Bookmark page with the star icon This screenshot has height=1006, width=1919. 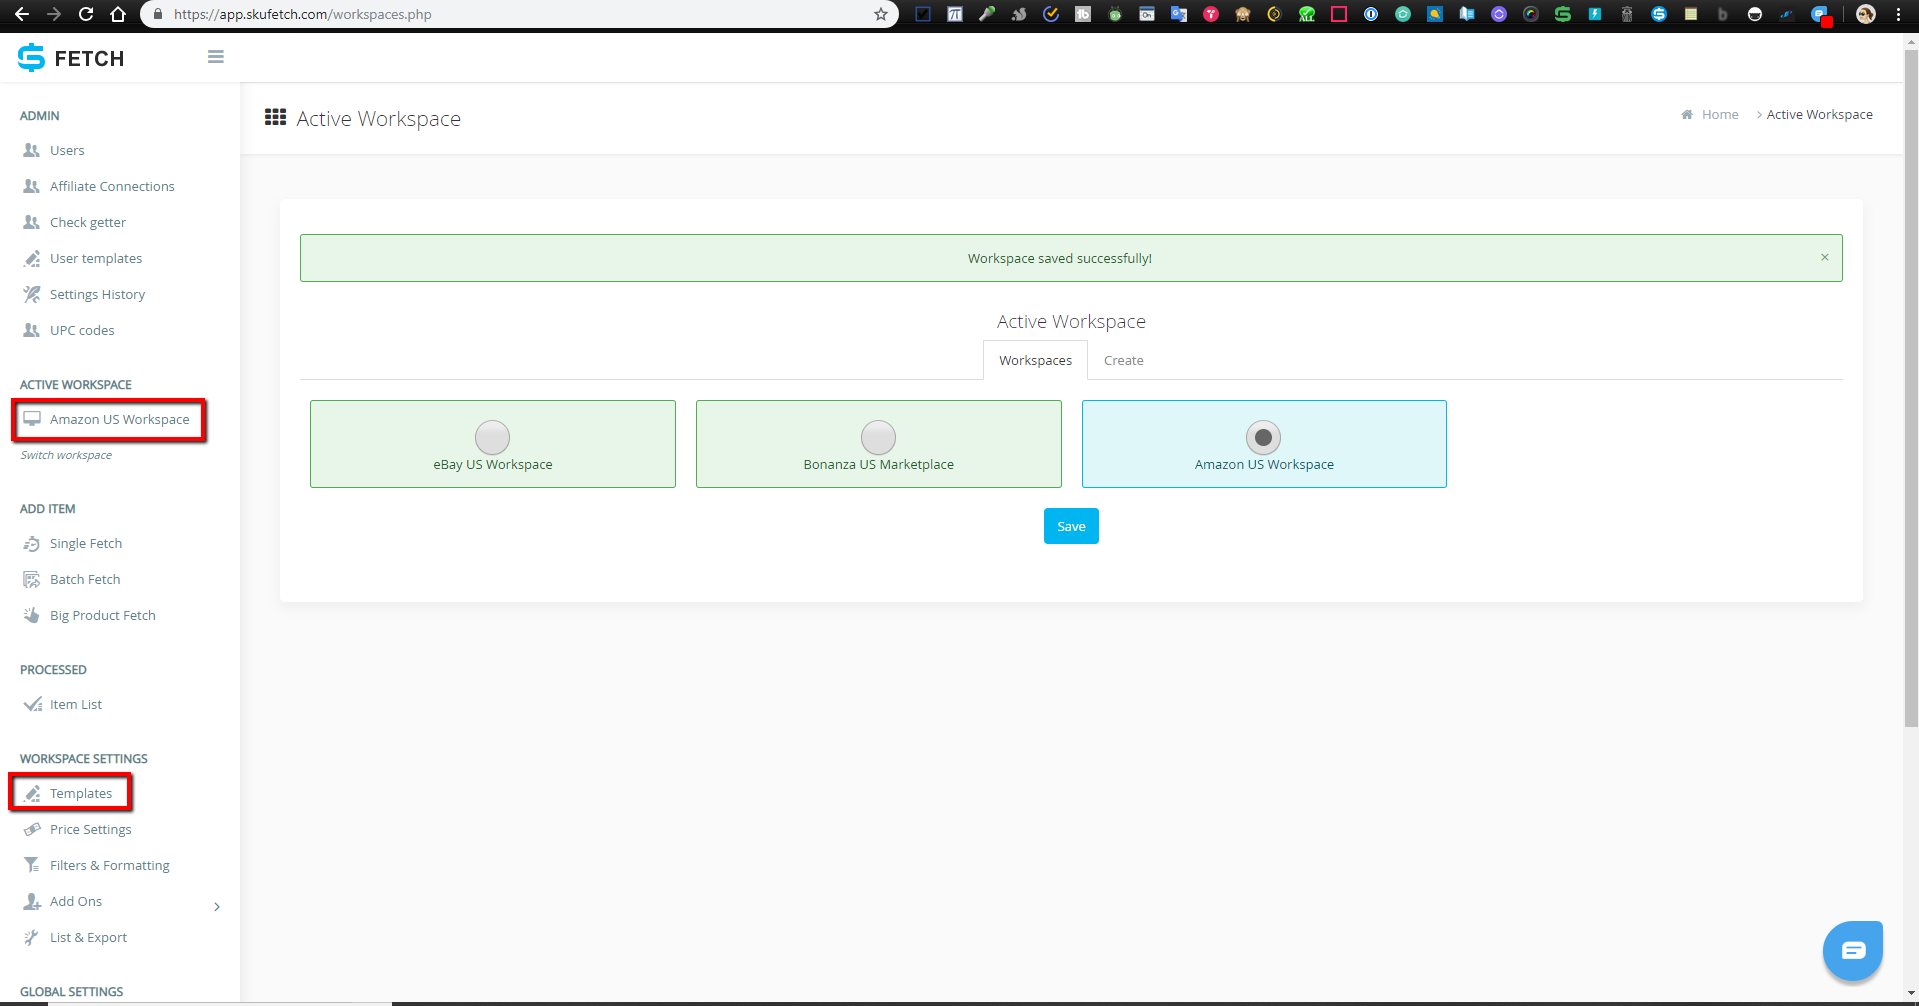coord(881,14)
